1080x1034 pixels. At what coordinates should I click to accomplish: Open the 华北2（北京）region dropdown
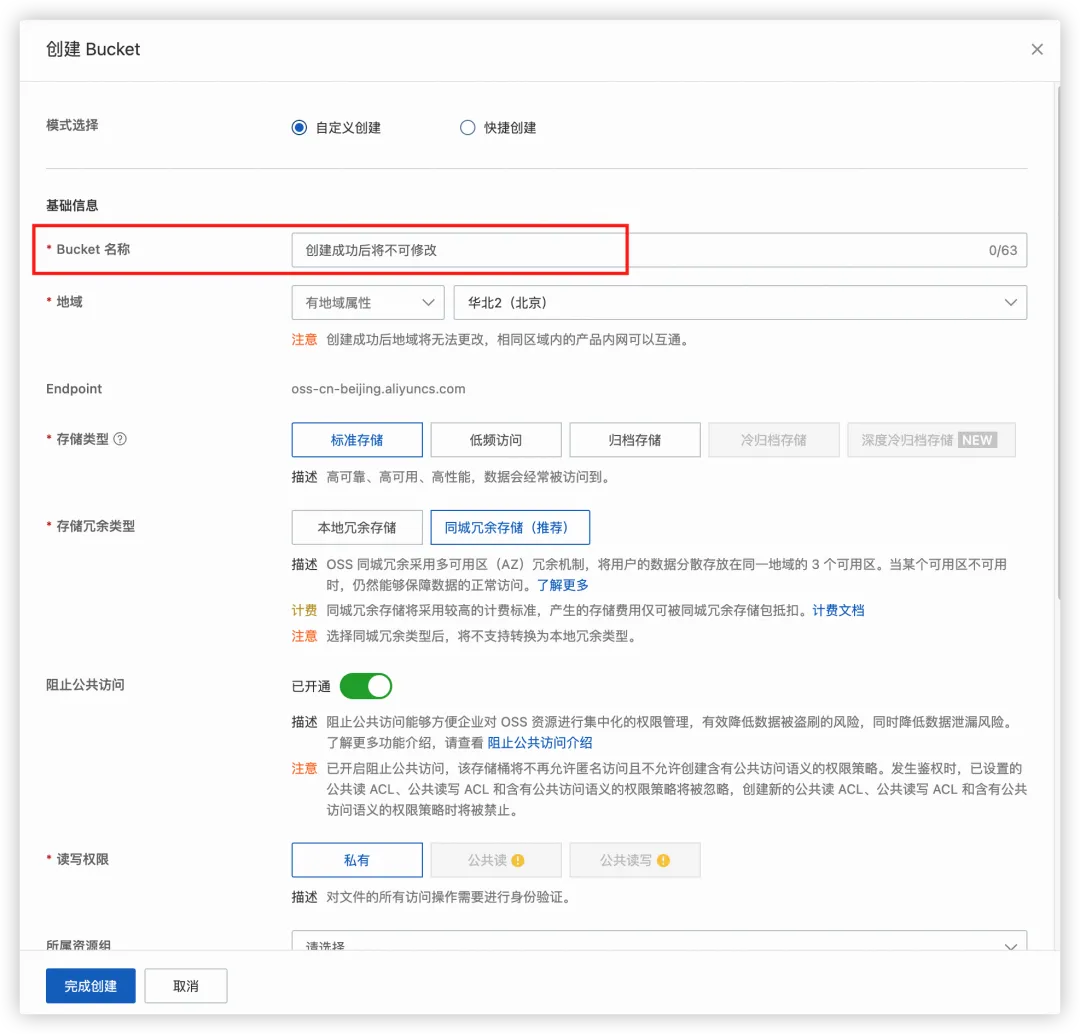[x=740, y=302]
